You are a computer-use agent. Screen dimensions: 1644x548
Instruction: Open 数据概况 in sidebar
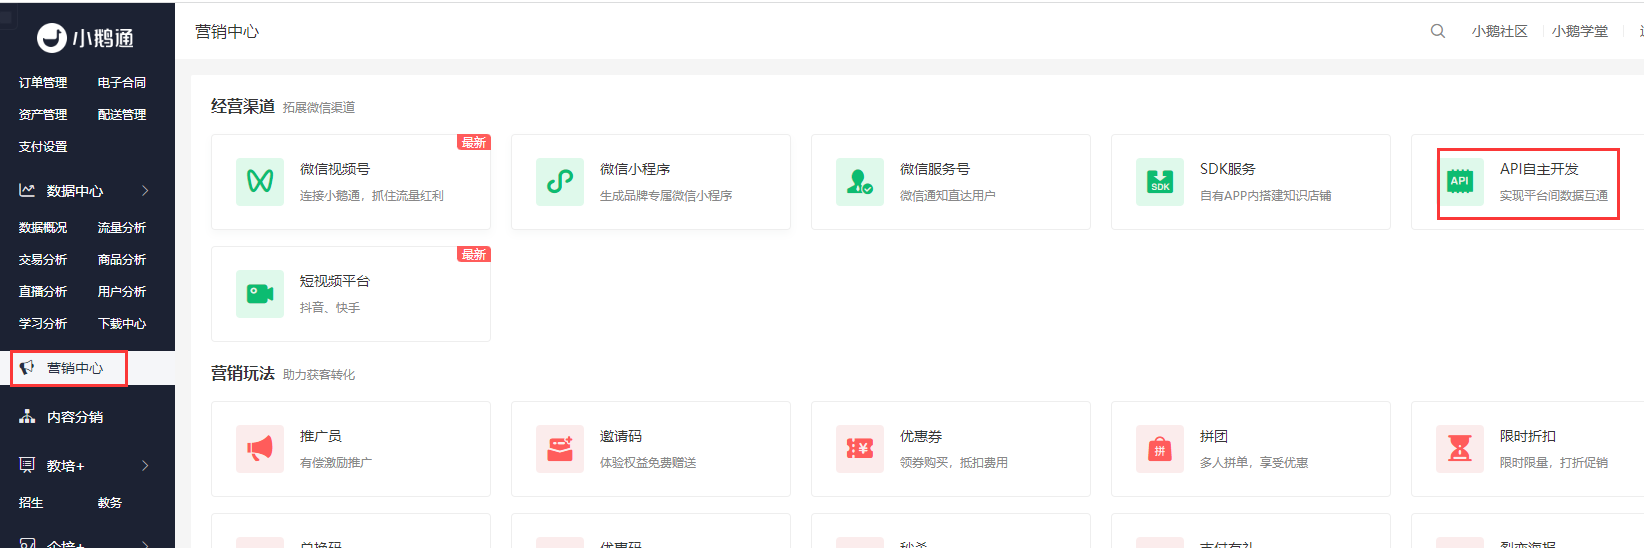[x=43, y=228]
